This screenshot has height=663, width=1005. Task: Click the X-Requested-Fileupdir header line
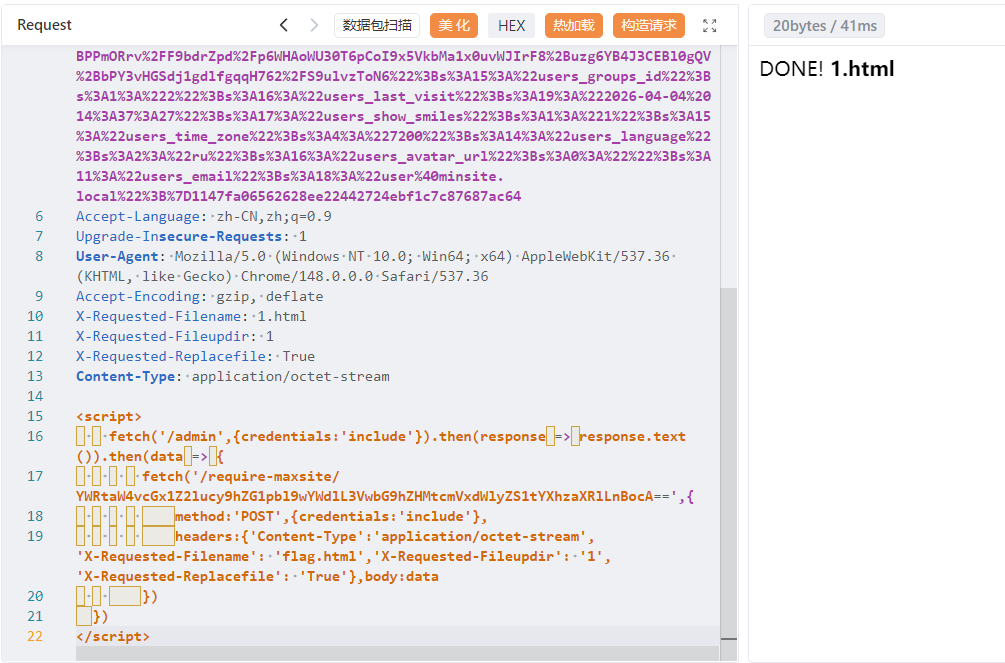[x=175, y=336]
